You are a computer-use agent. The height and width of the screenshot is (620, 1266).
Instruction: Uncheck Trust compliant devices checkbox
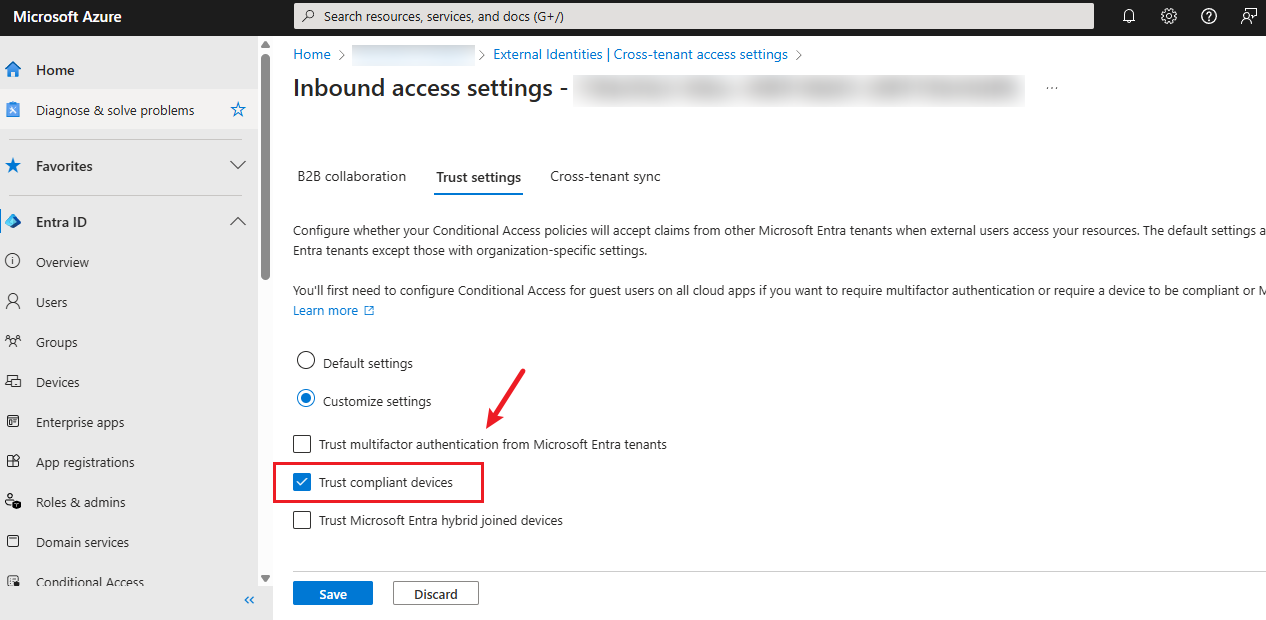pos(302,482)
